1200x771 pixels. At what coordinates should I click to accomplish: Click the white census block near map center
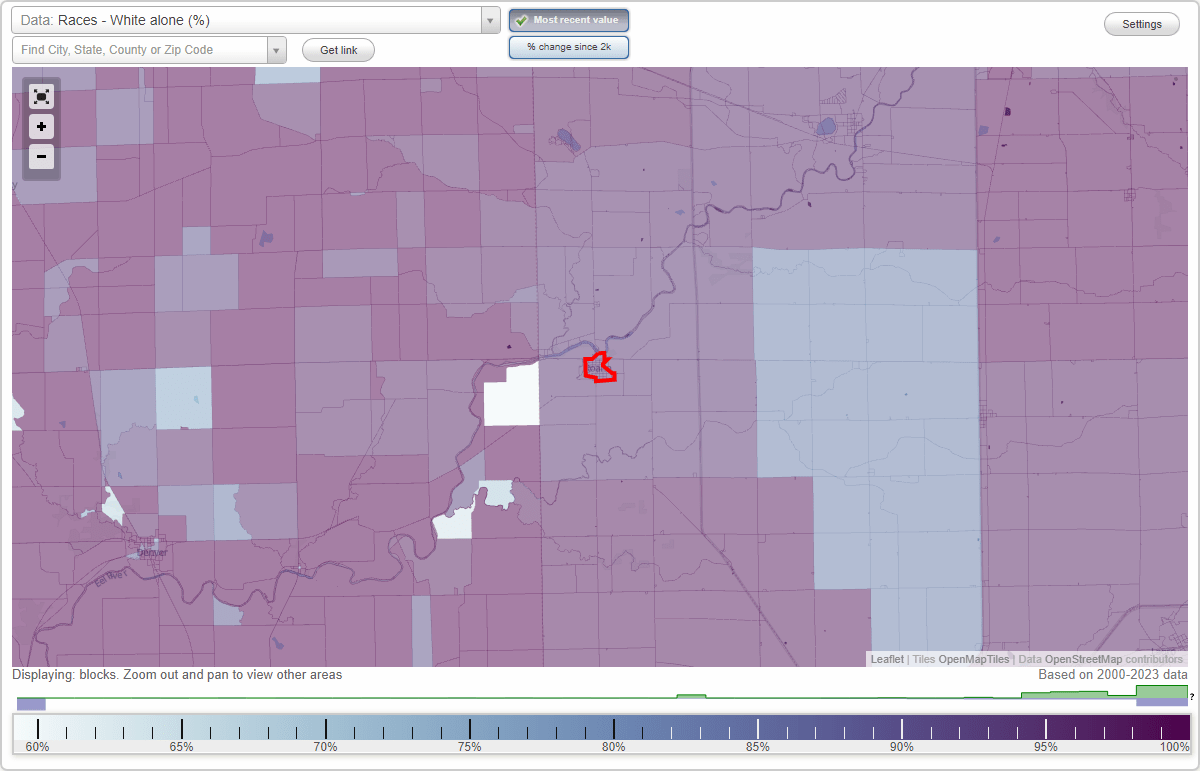(512, 397)
